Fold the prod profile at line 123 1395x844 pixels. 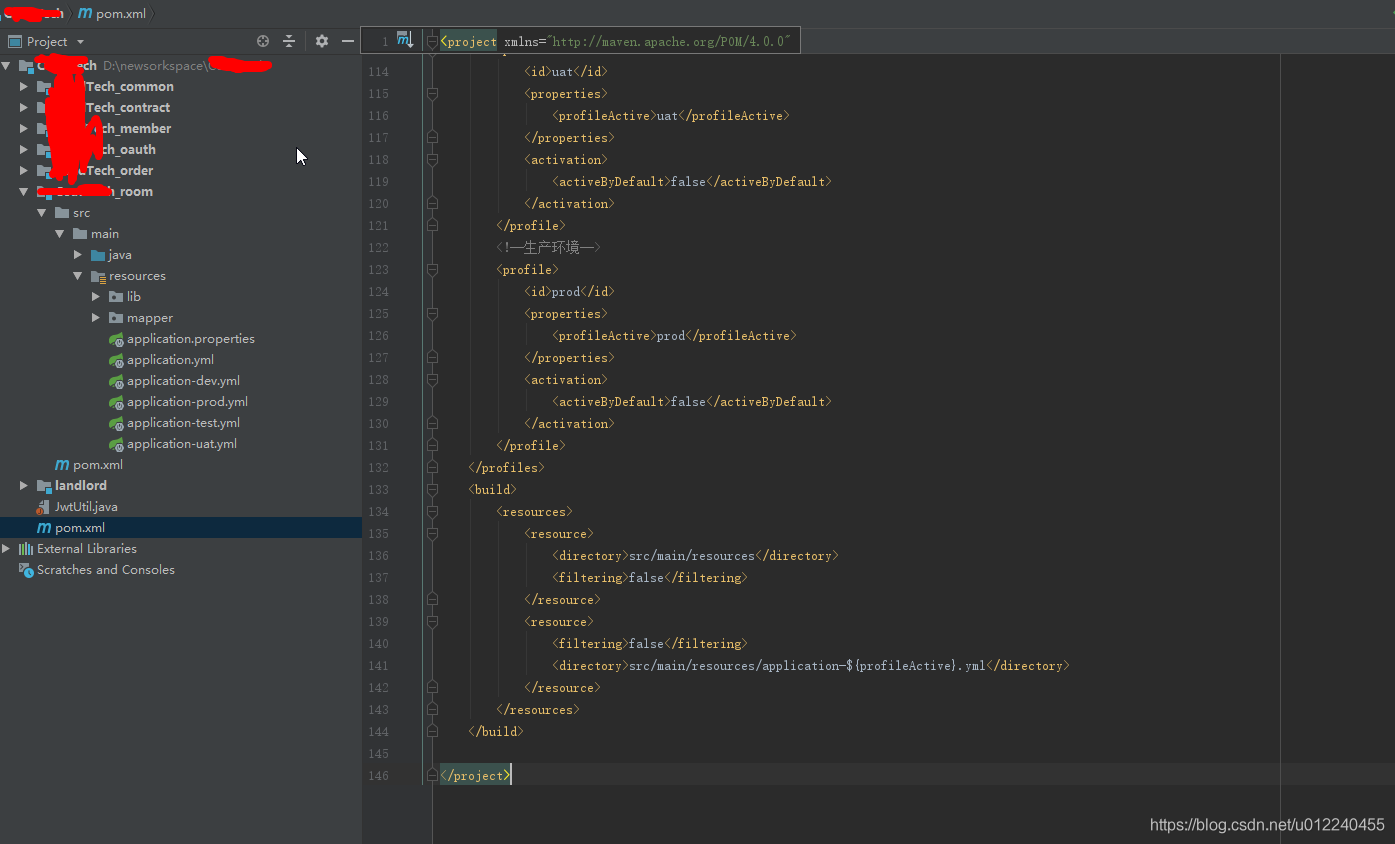pyautogui.click(x=432, y=269)
